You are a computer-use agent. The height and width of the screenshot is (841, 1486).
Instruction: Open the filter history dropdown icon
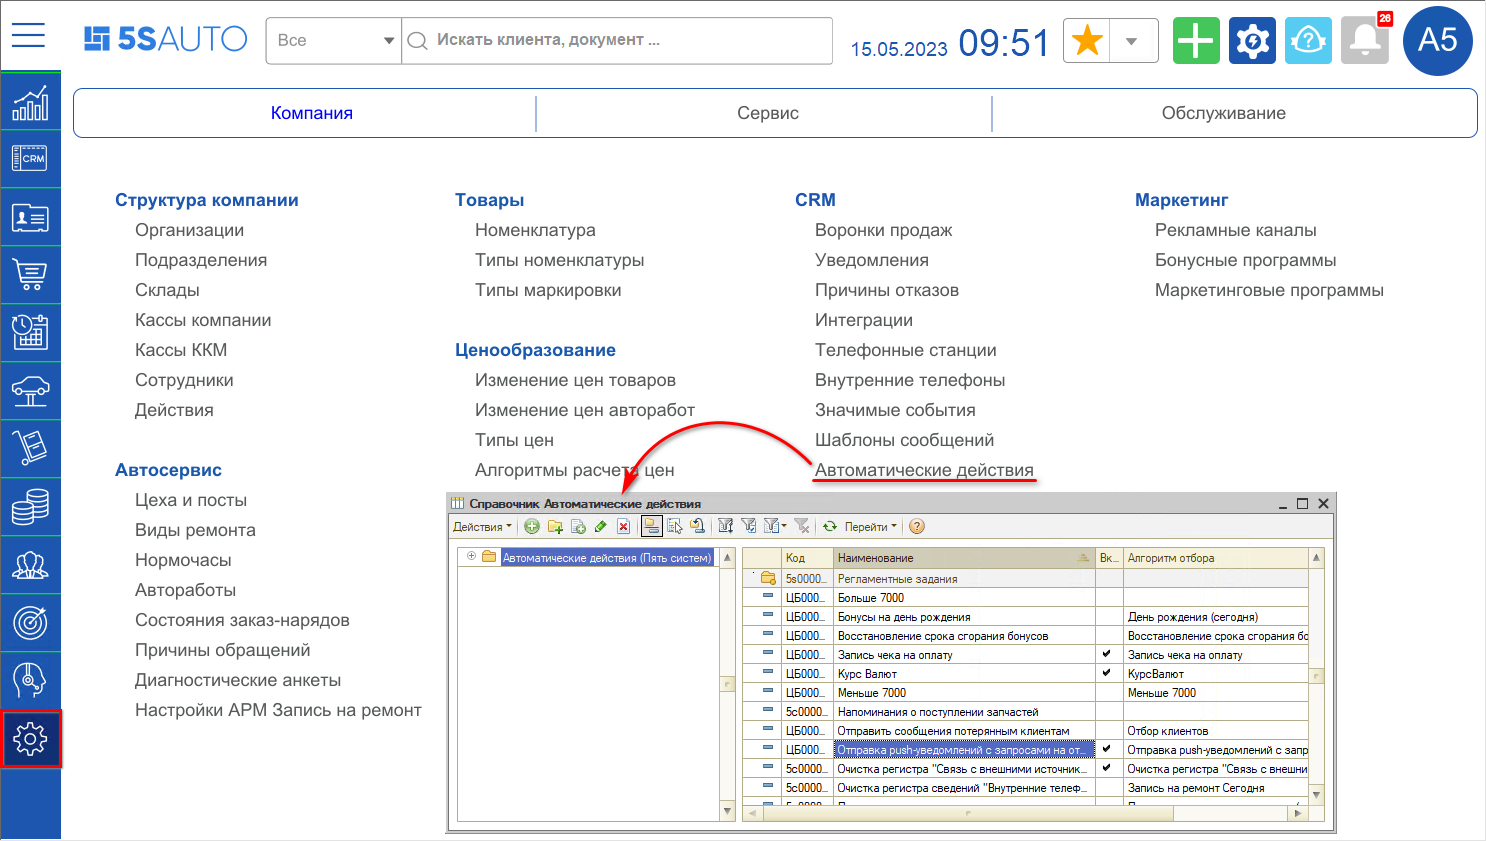coord(775,526)
